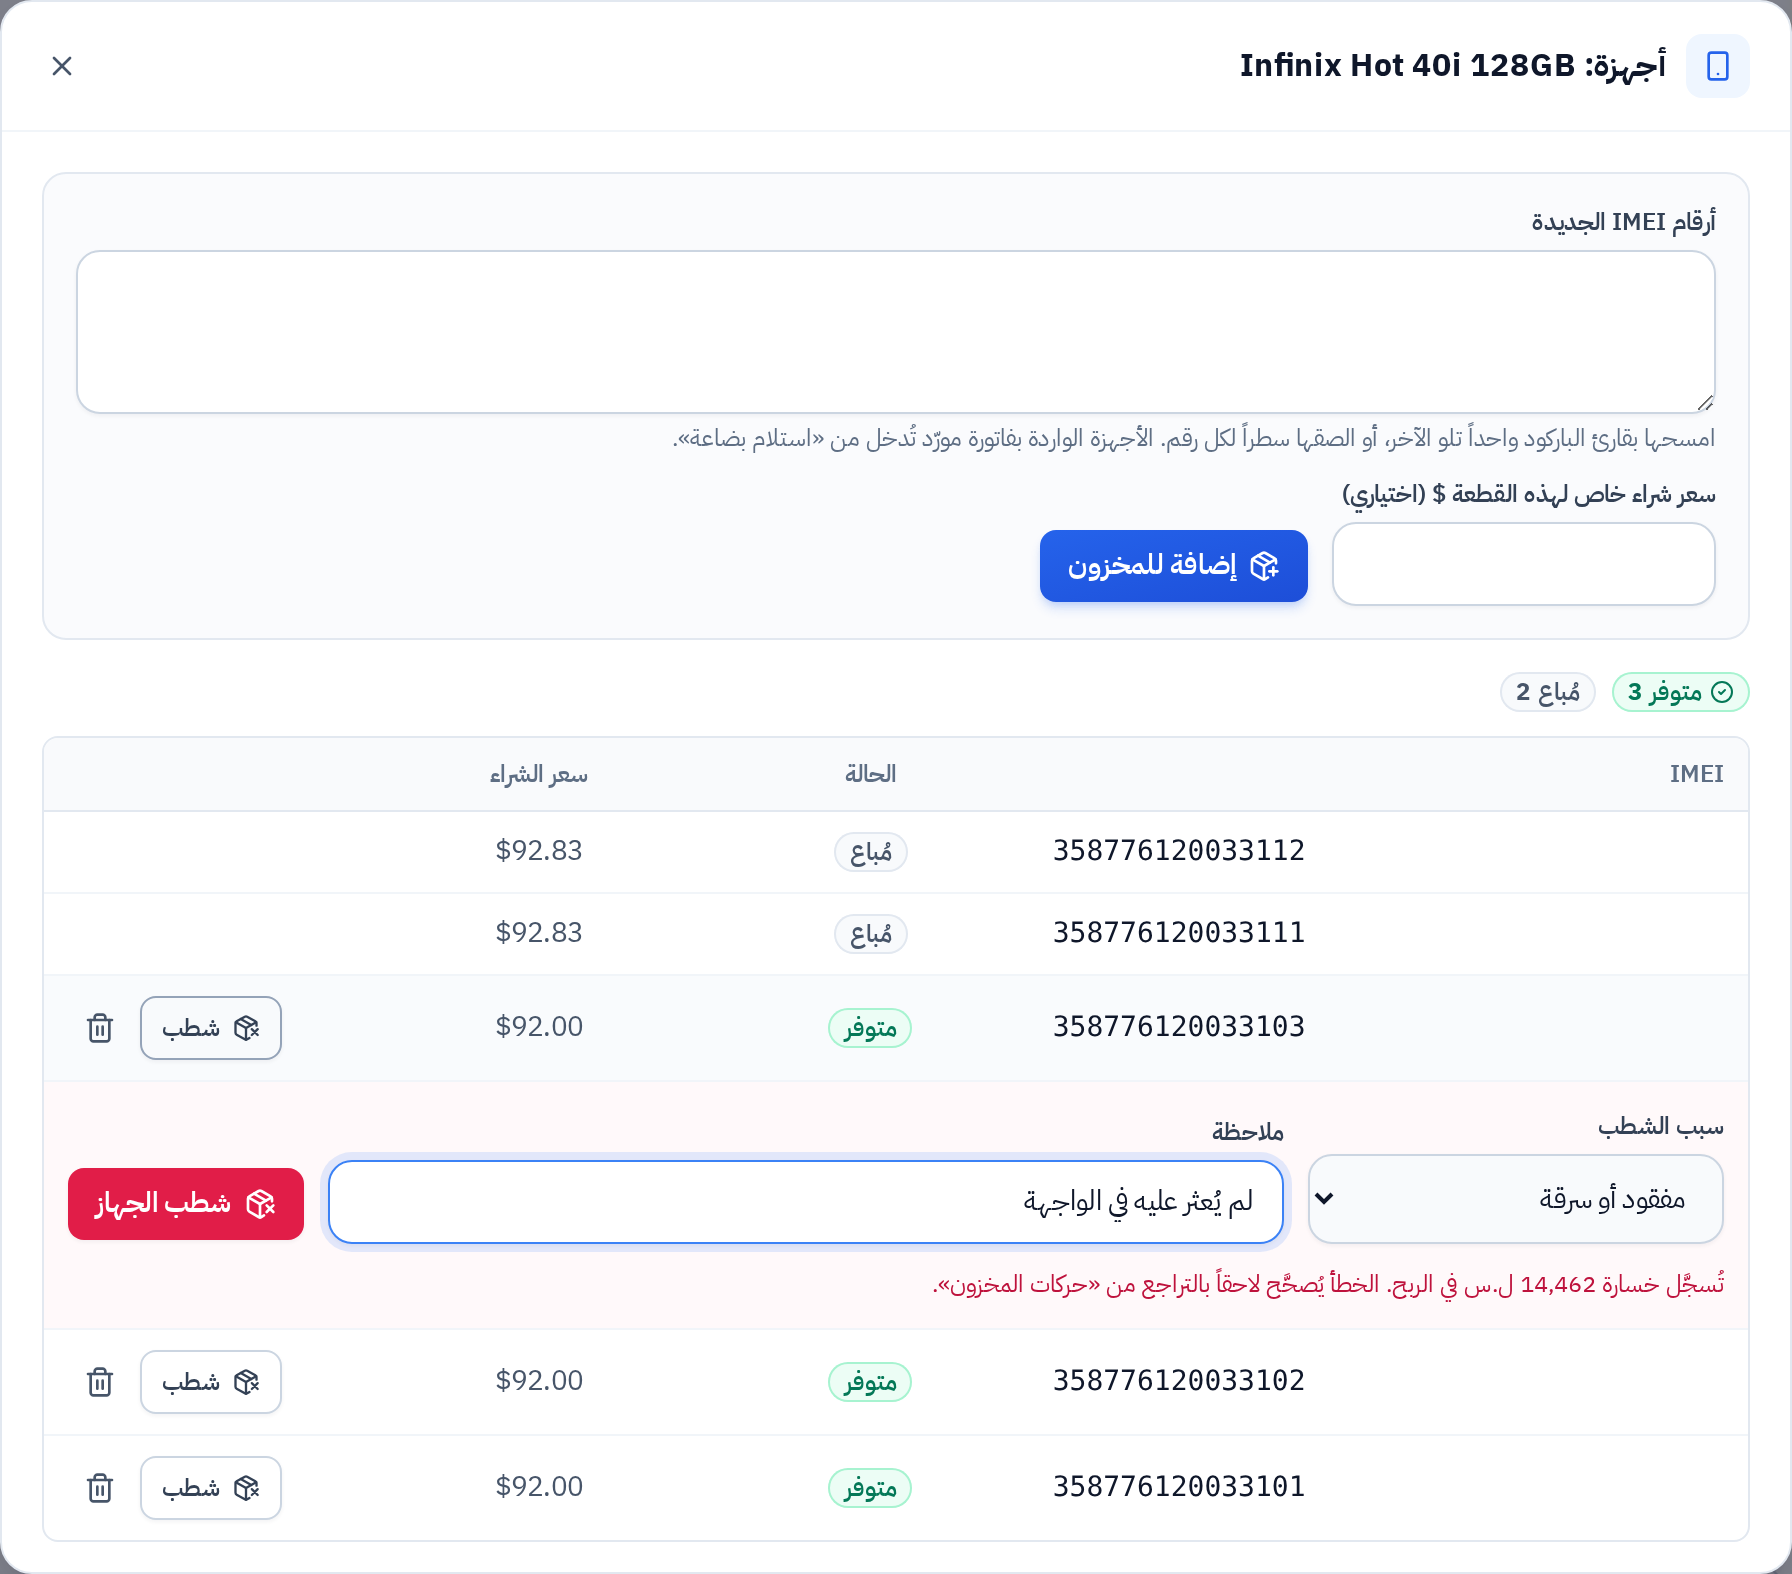This screenshot has width=1792, height=1574.
Task: Click the textarea resize handle corner
Action: pyautogui.click(x=1705, y=402)
